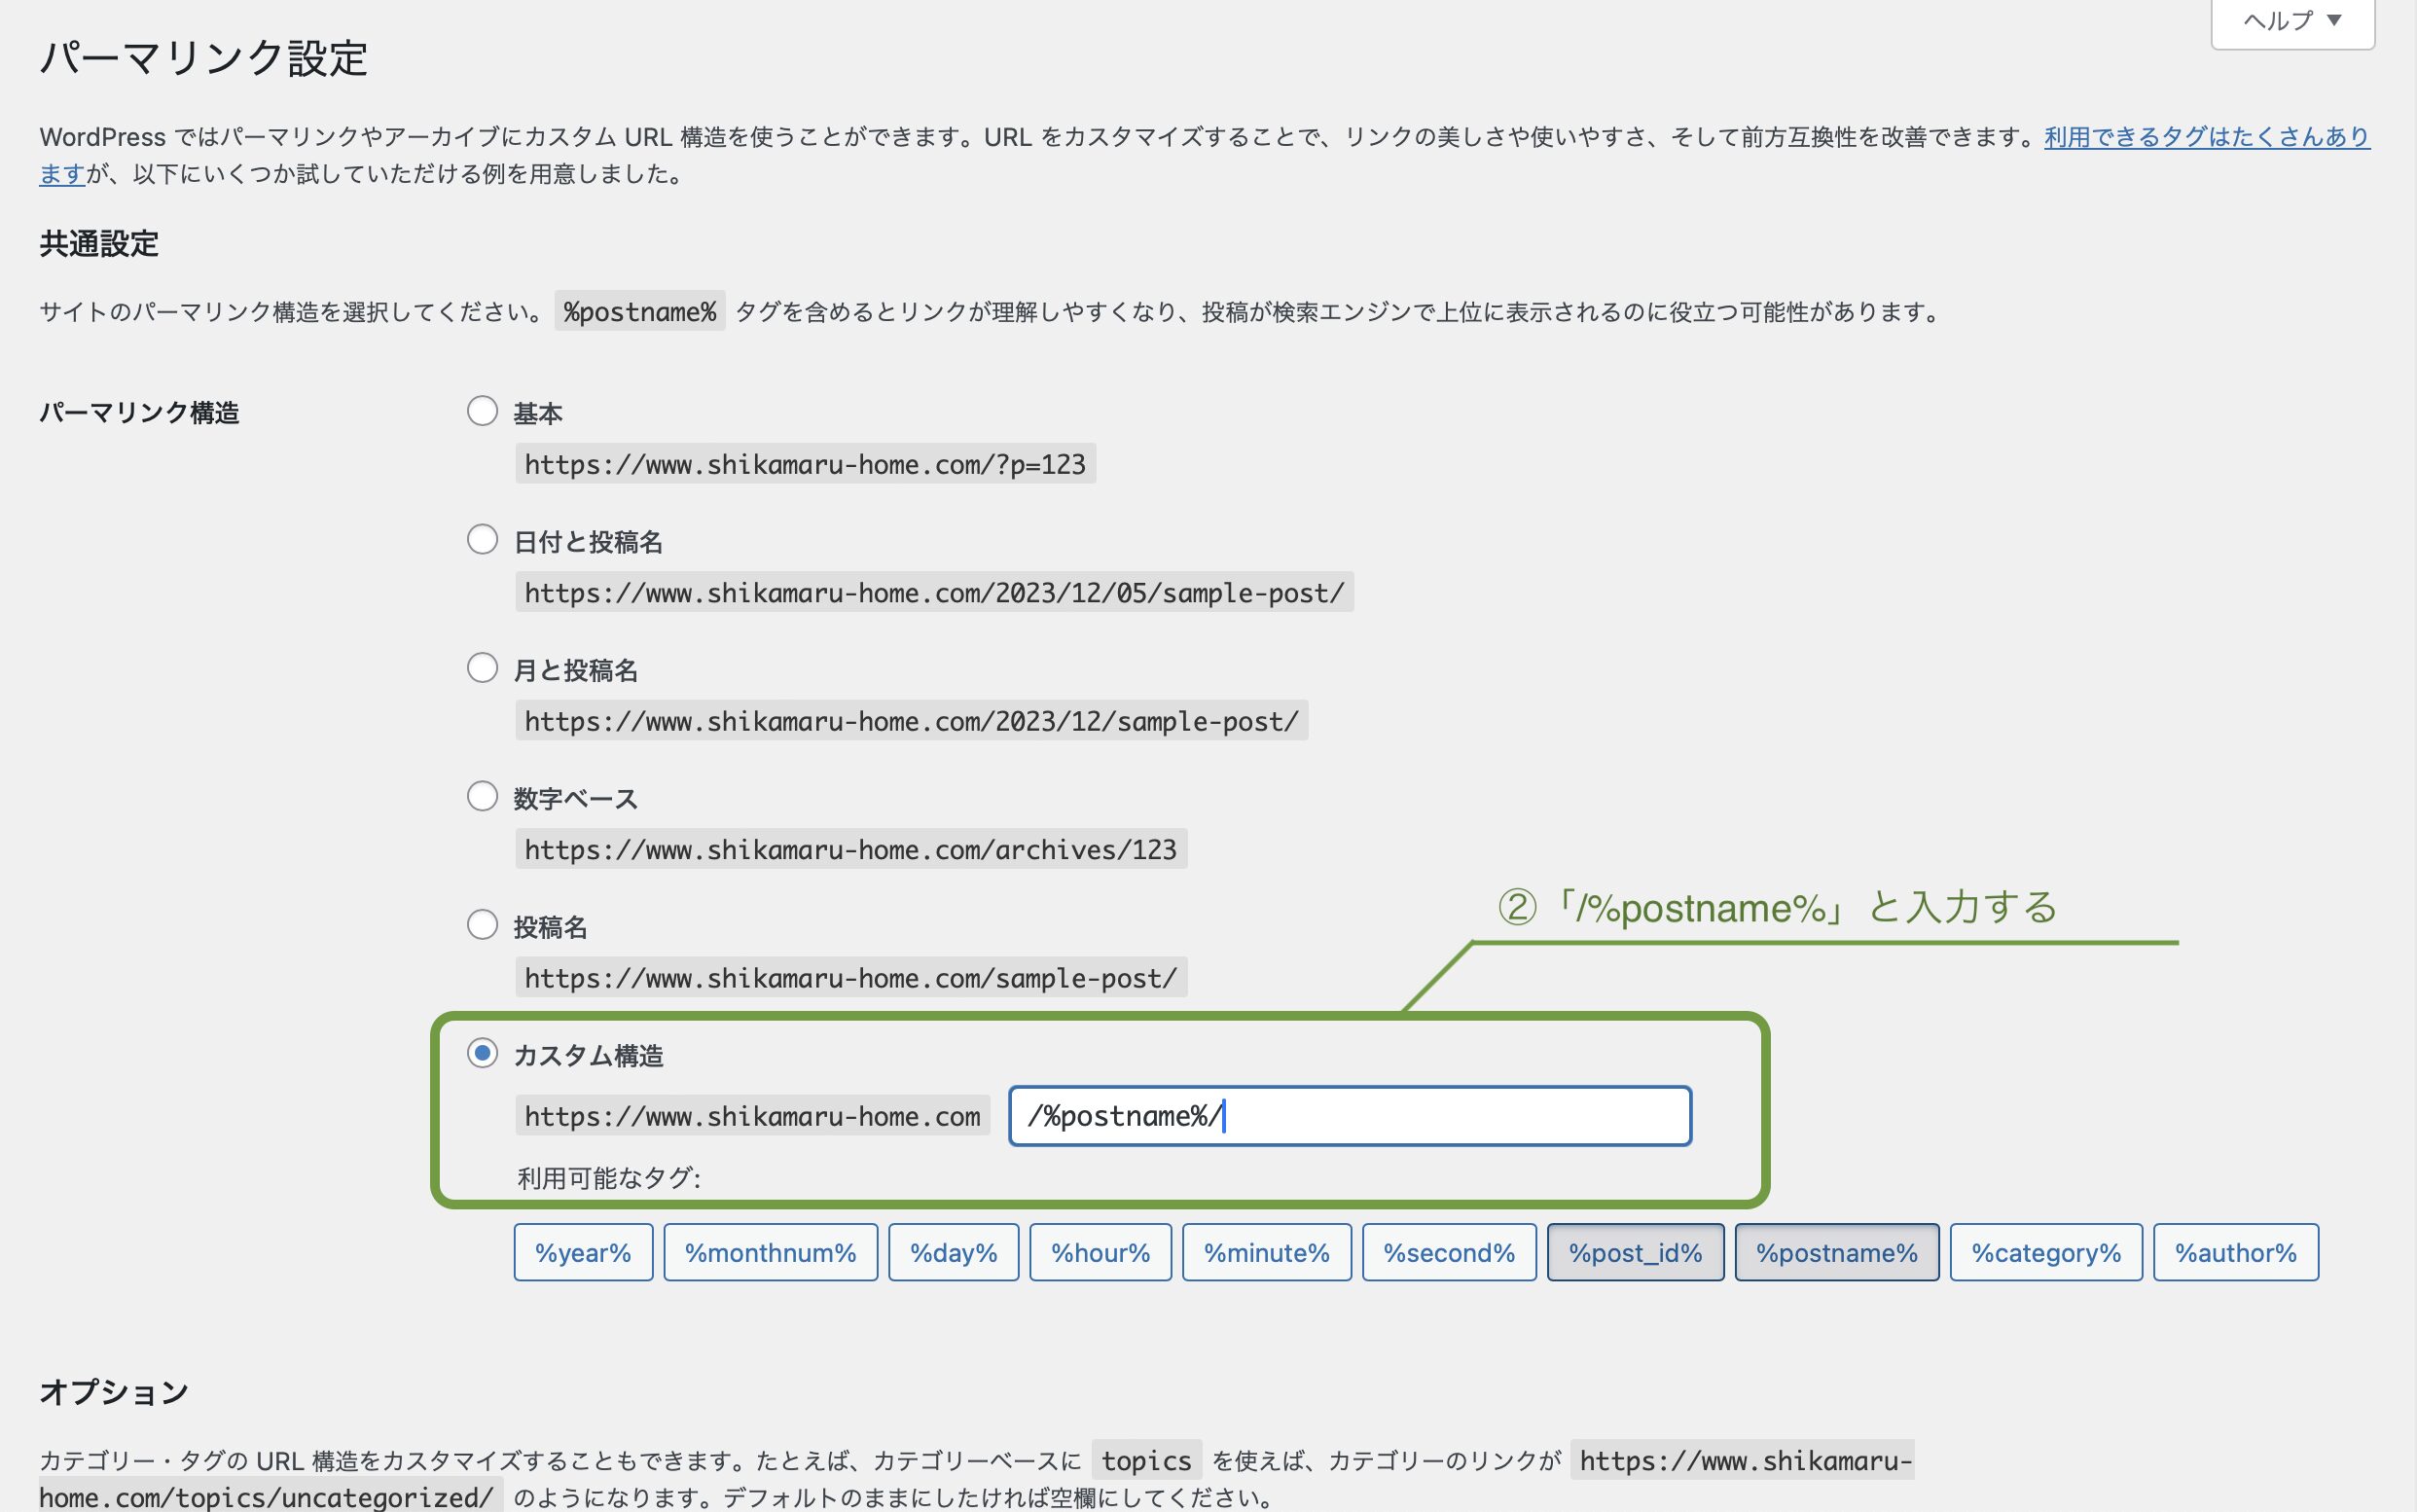Screen dimensions: 2417x1512
Task: Open the ヘルプ dropdown menu
Action: pyautogui.click(x=2285, y=18)
